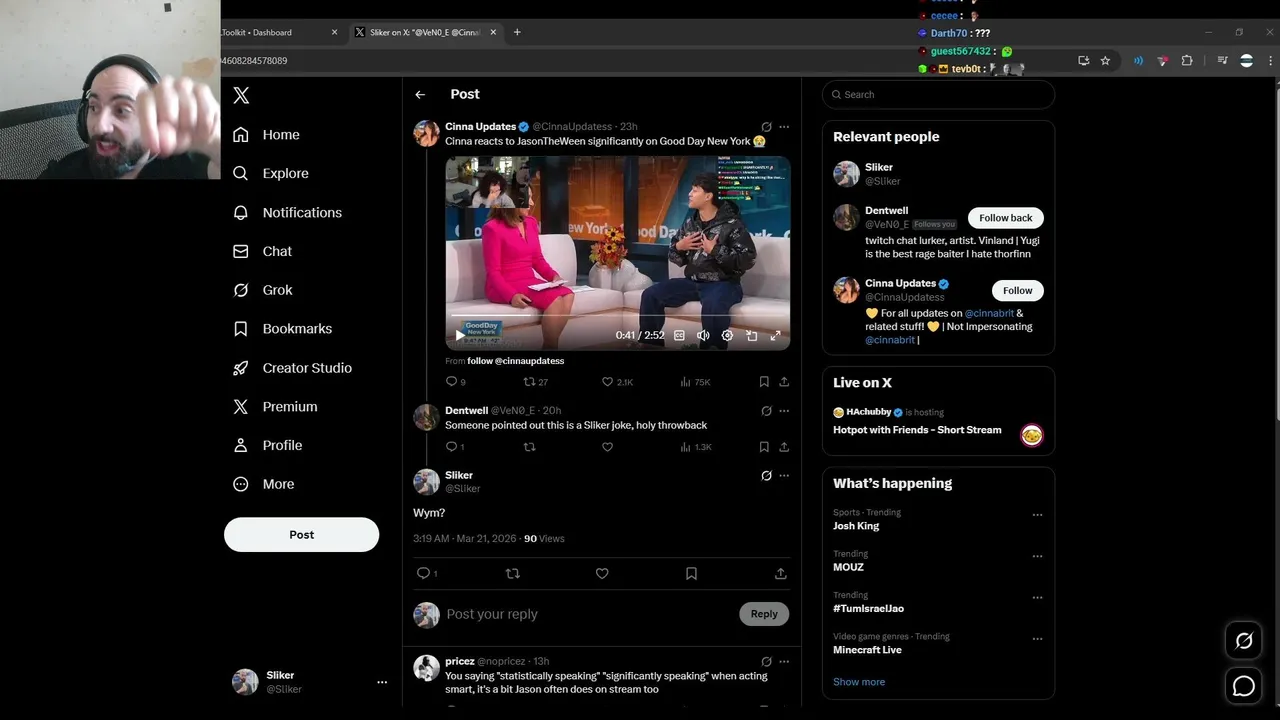Reply to Dentwell's post

click(455, 447)
